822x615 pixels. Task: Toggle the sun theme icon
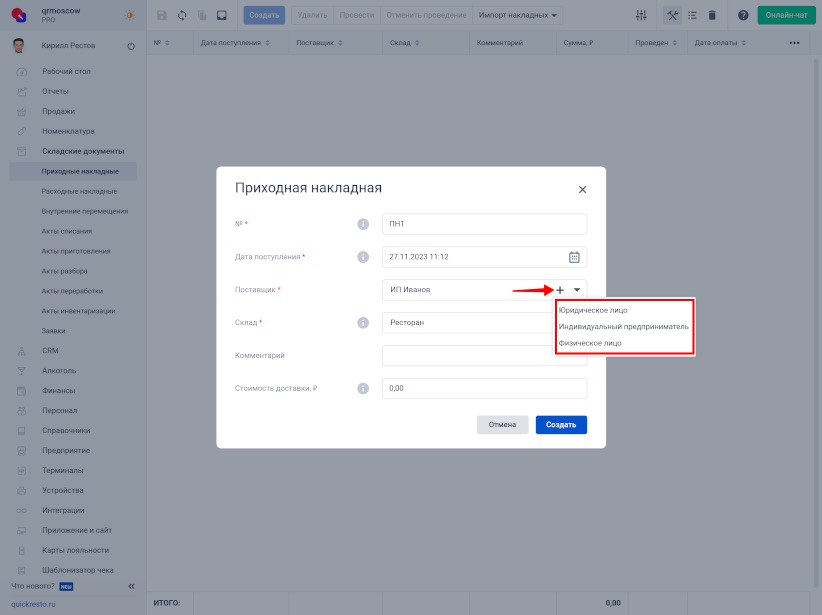[x=129, y=15]
